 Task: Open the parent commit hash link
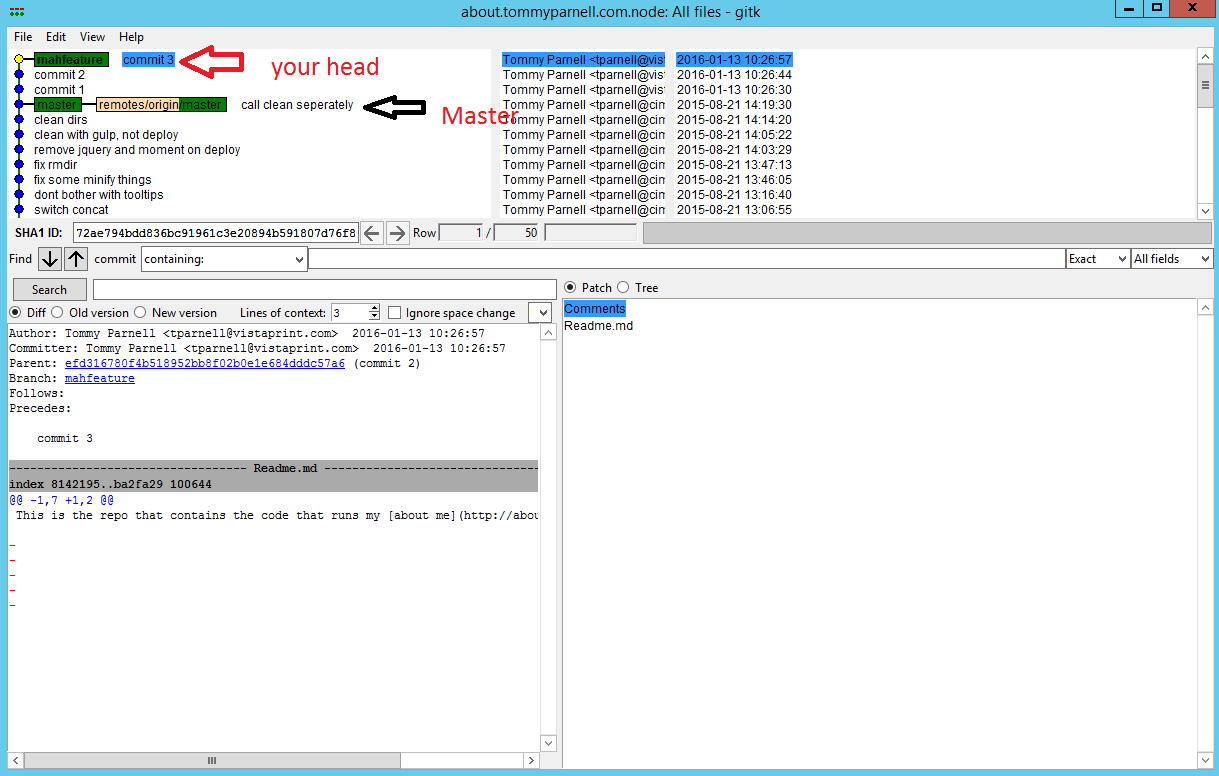click(x=204, y=364)
